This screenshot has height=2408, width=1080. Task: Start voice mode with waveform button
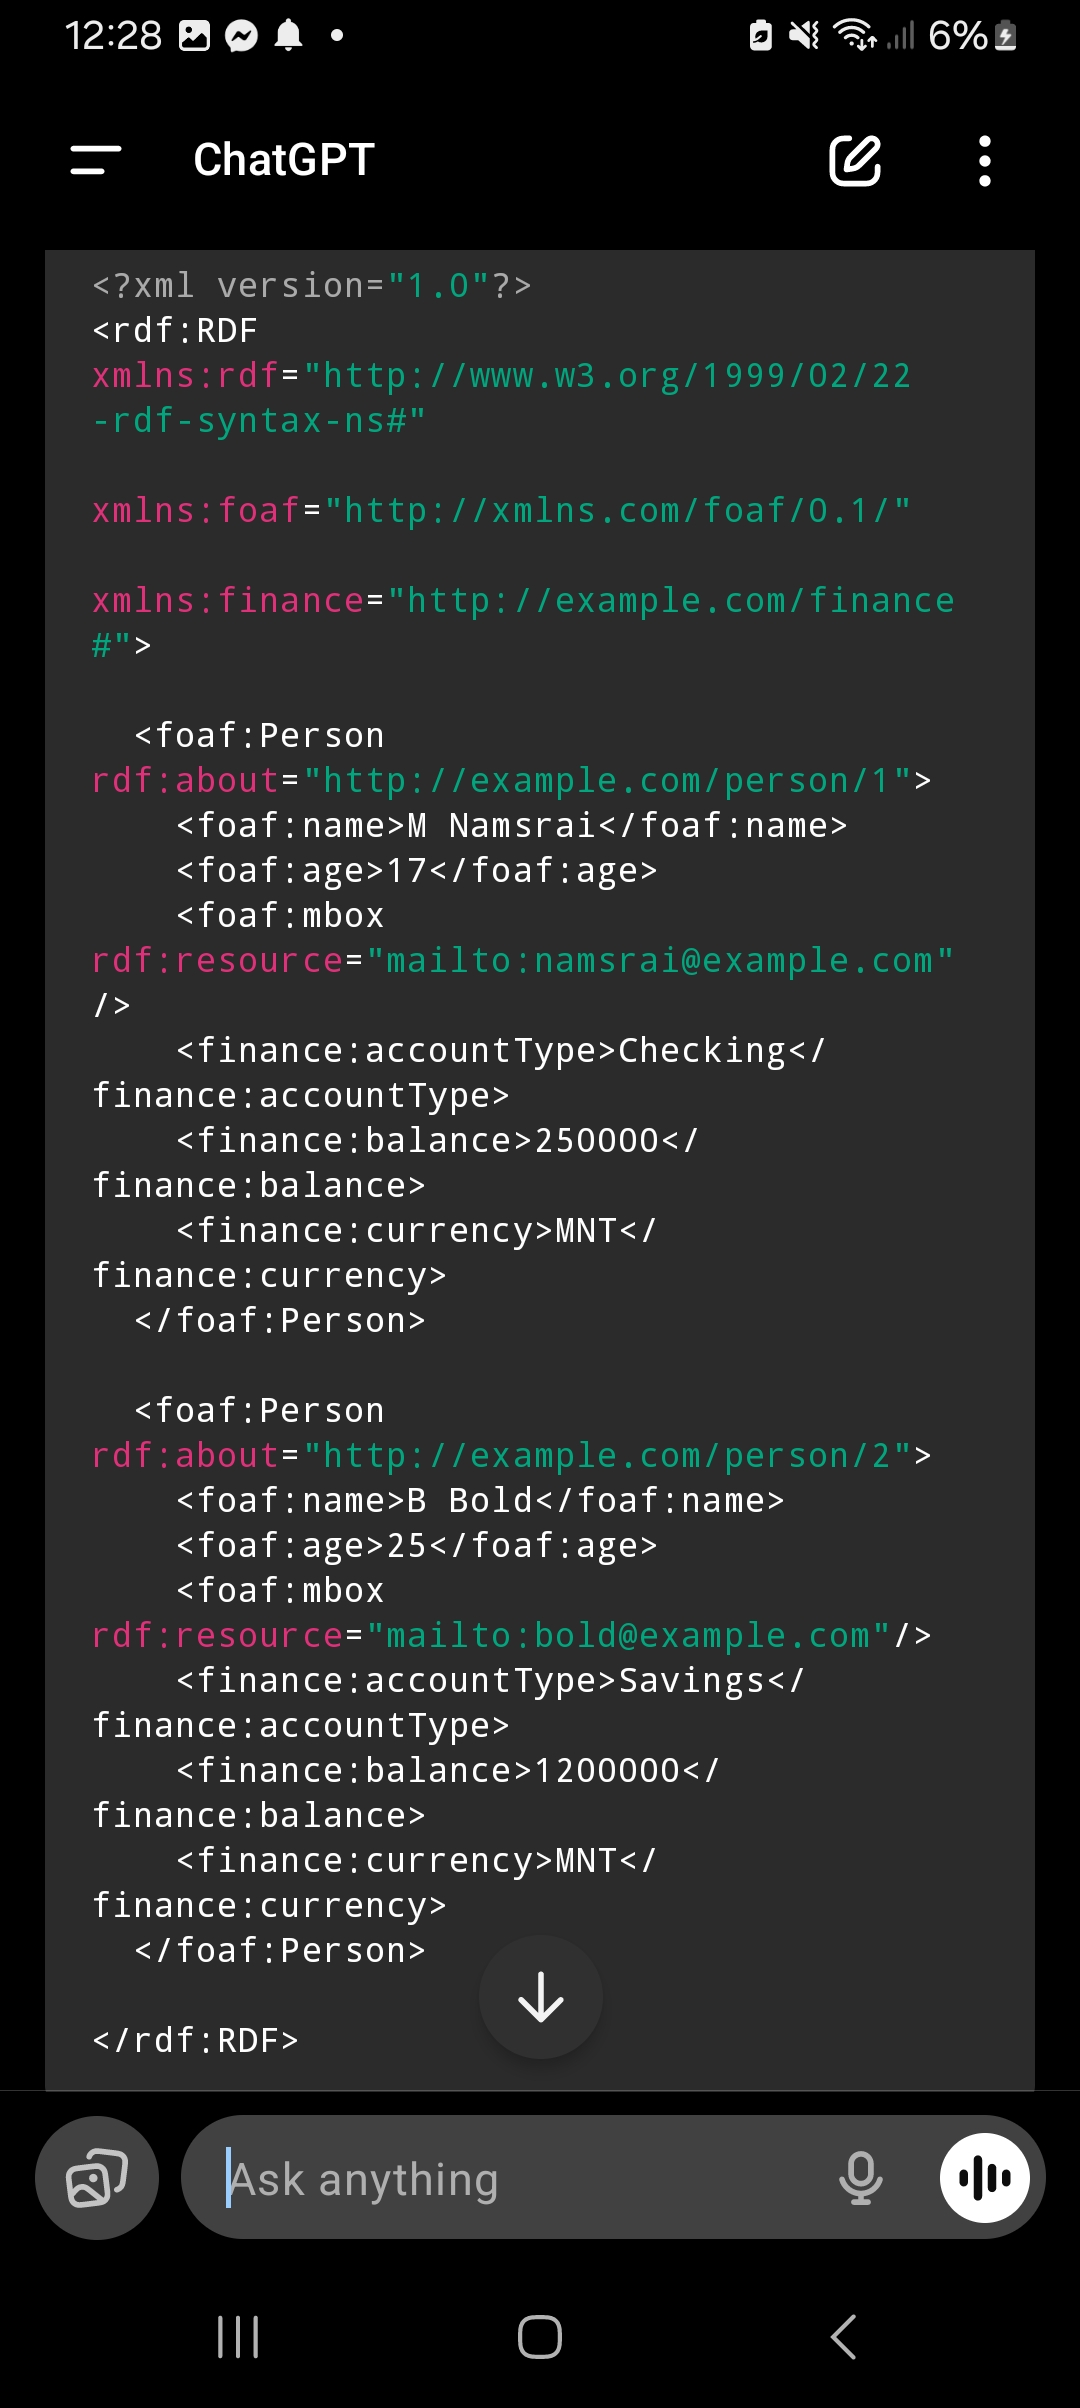point(985,2177)
